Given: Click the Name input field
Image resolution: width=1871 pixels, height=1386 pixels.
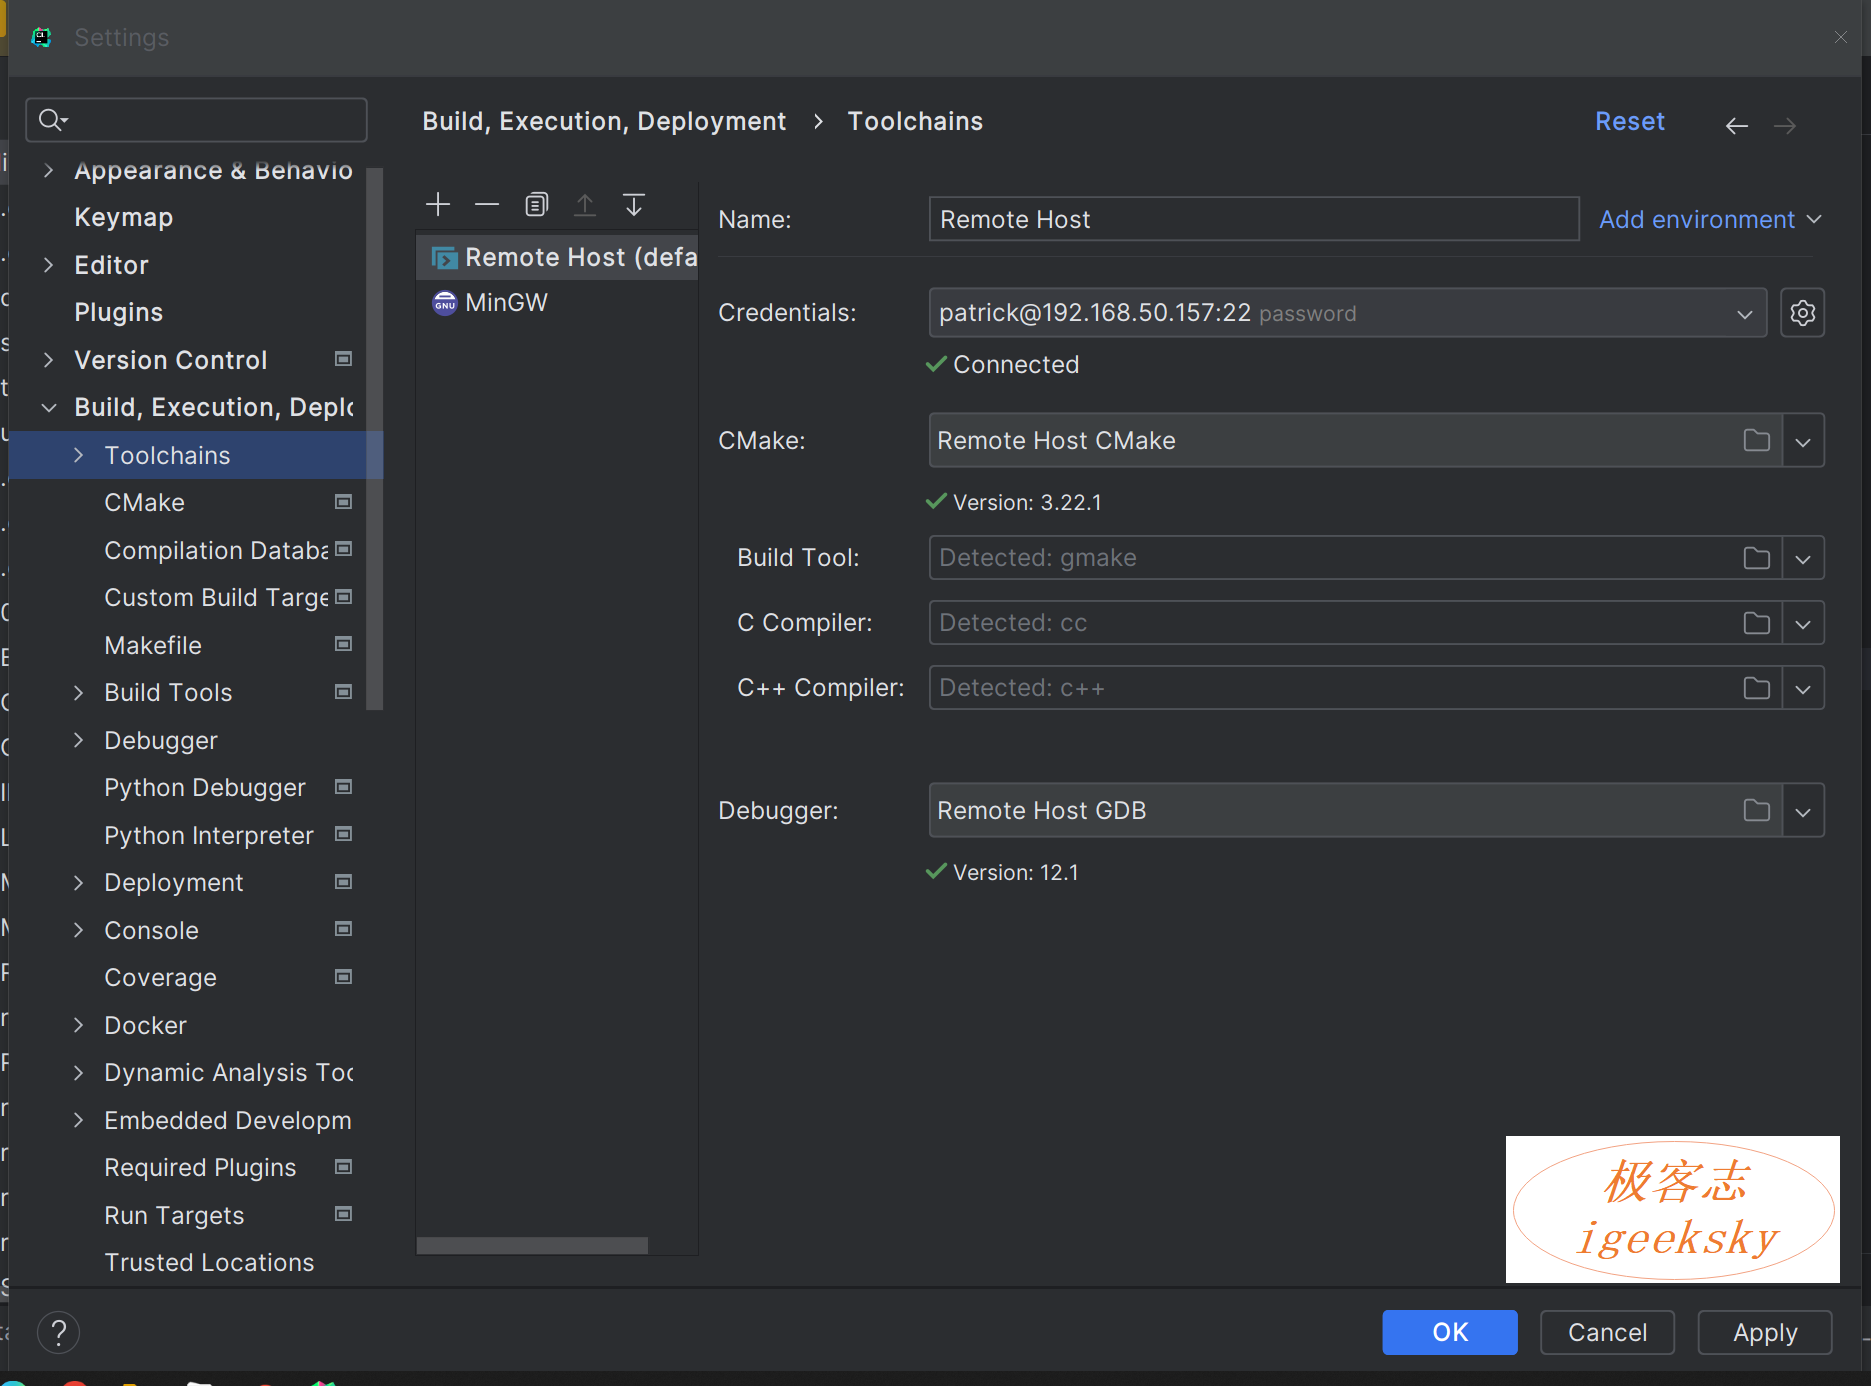Looking at the screenshot, I should click(1253, 220).
